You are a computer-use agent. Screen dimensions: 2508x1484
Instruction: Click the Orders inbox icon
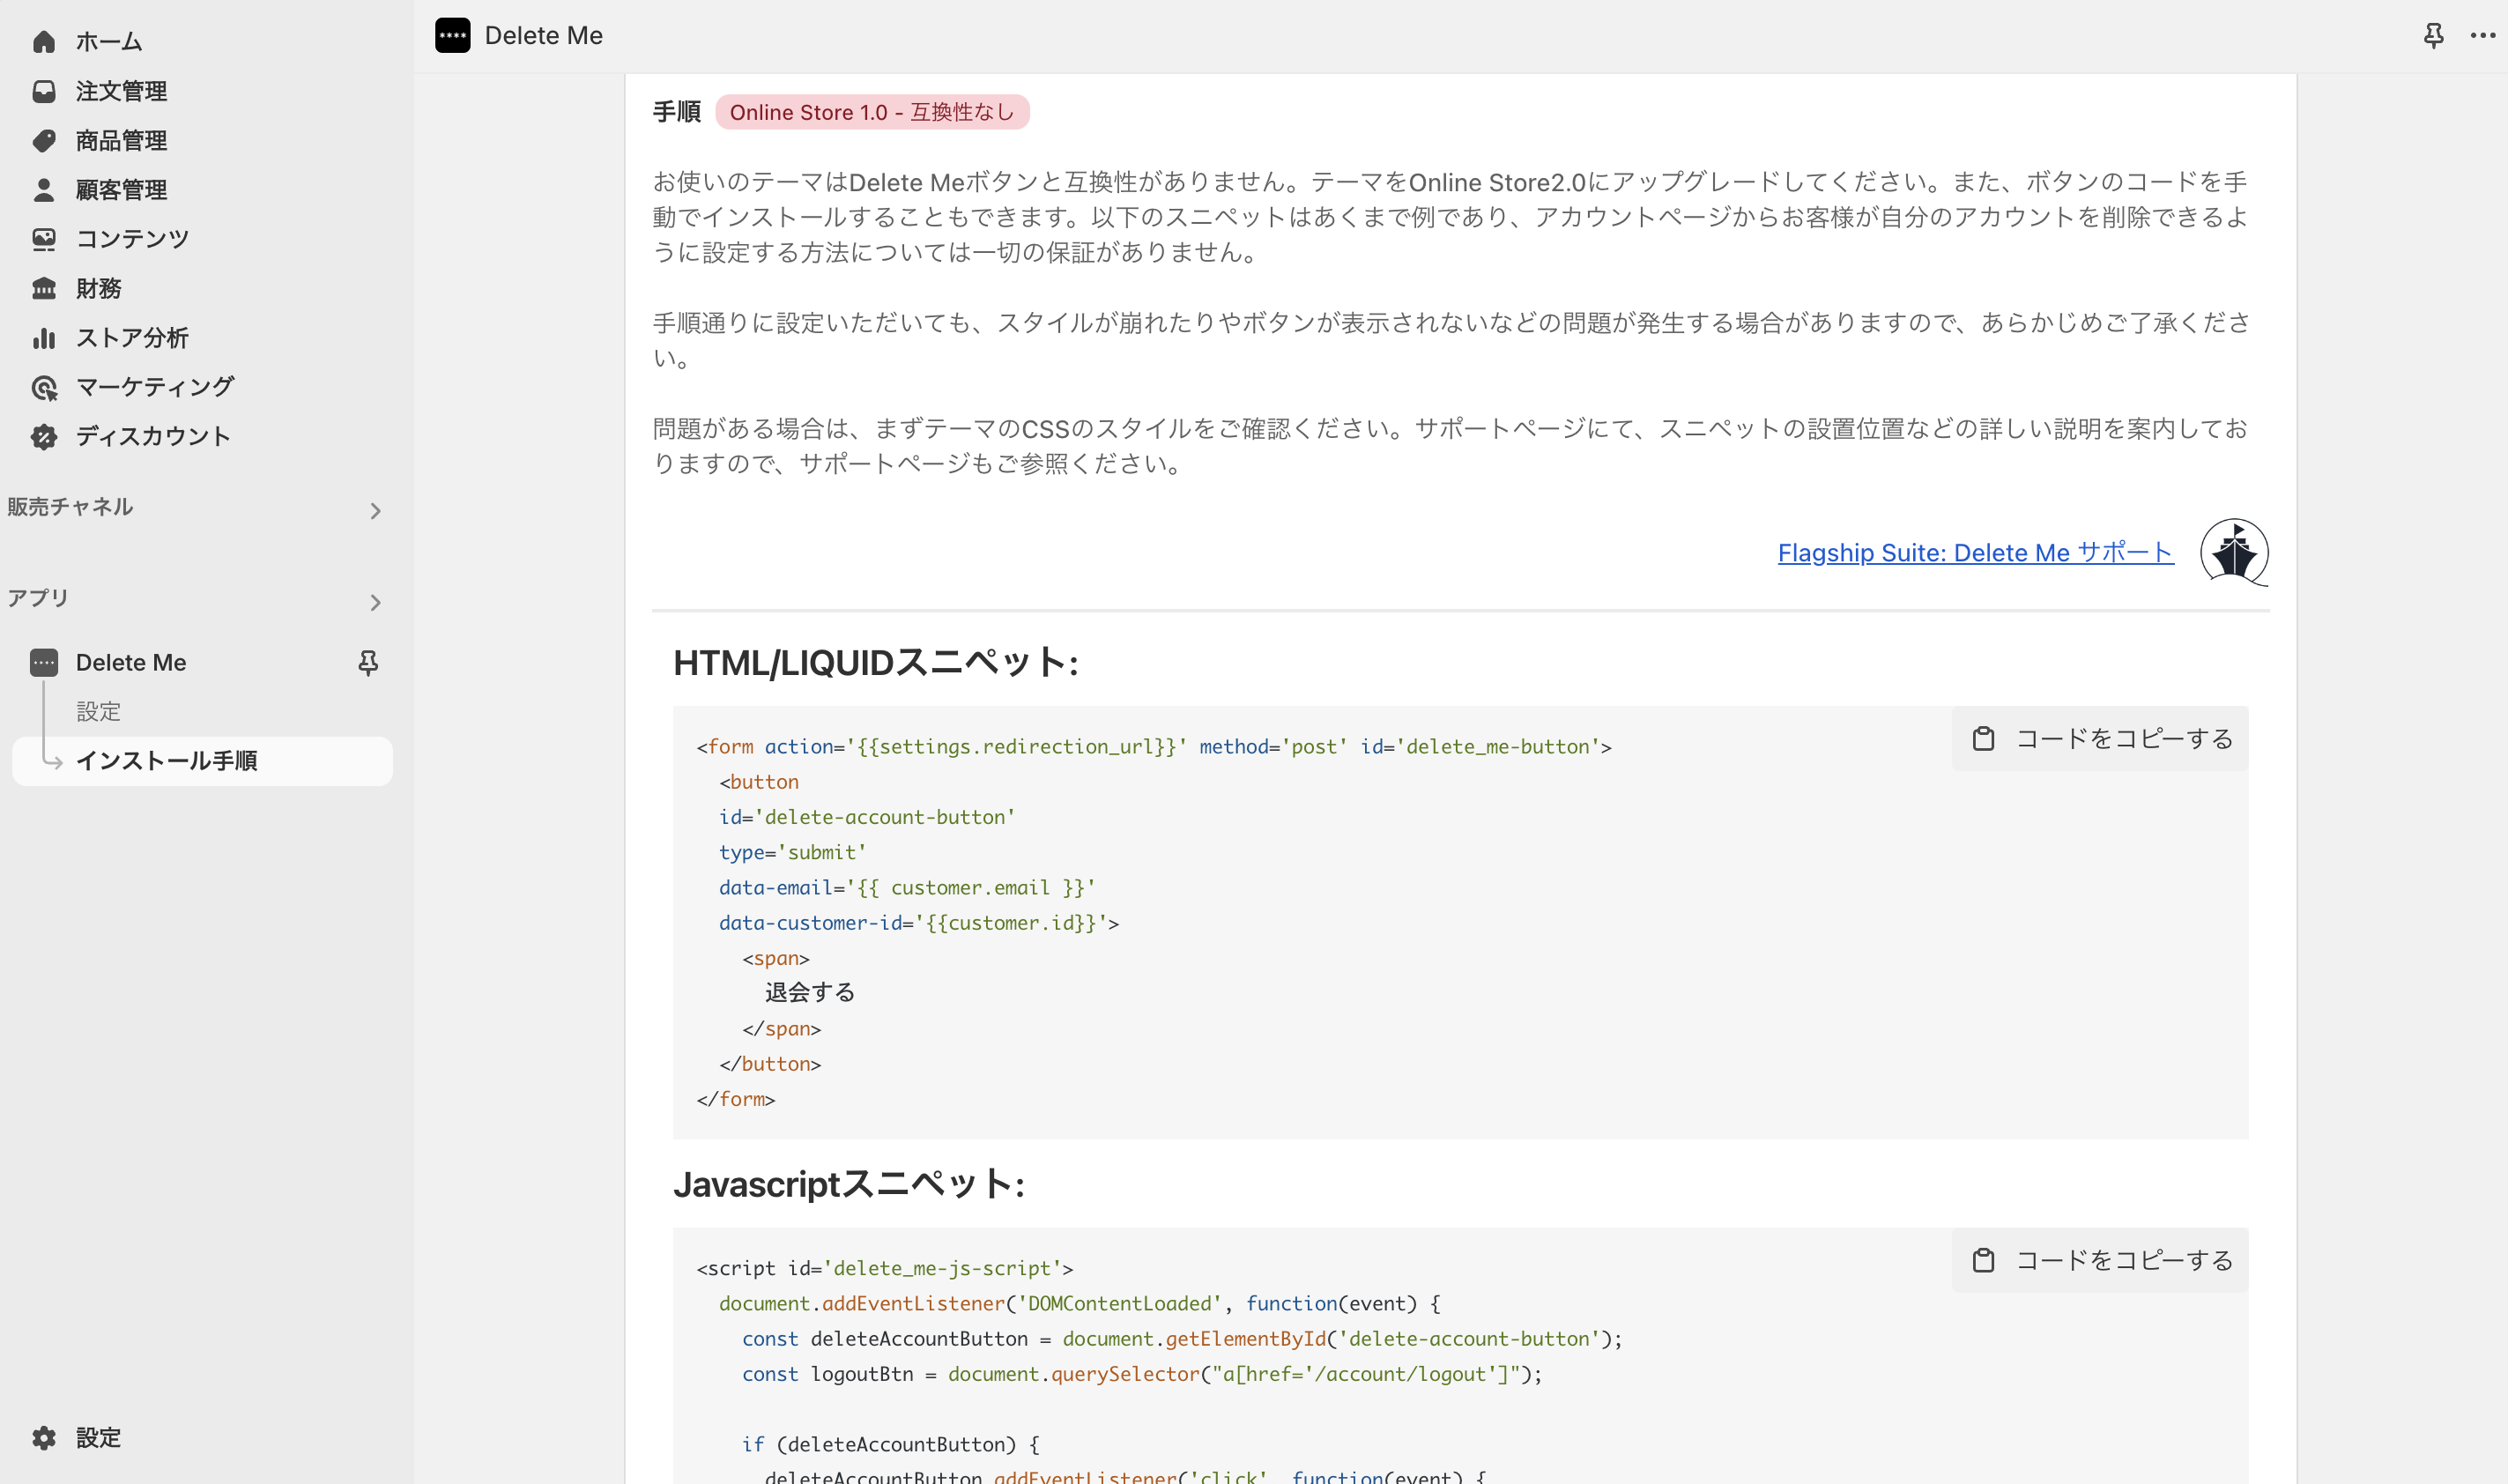[44, 91]
